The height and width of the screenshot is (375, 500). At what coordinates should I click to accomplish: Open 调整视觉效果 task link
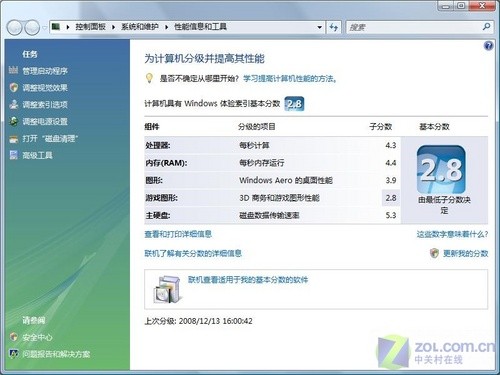click(x=45, y=88)
